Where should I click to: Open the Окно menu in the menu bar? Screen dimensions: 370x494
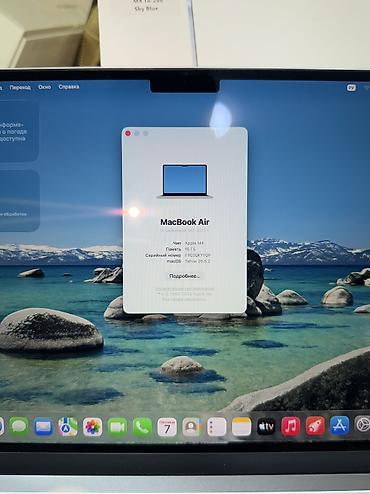[44, 87]
